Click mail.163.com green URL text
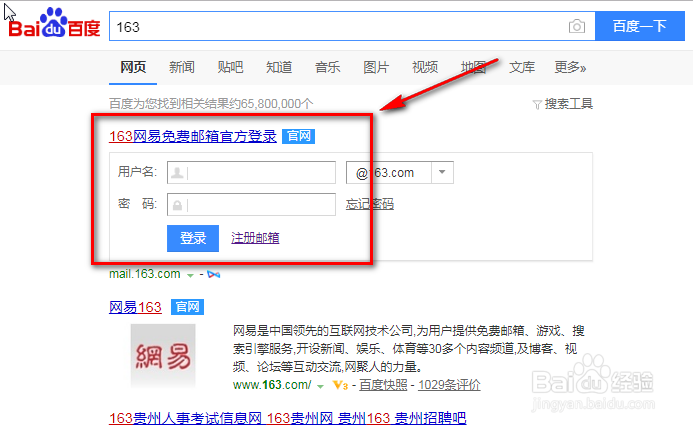This screenshot has height=428, width=693. point(145,274)
